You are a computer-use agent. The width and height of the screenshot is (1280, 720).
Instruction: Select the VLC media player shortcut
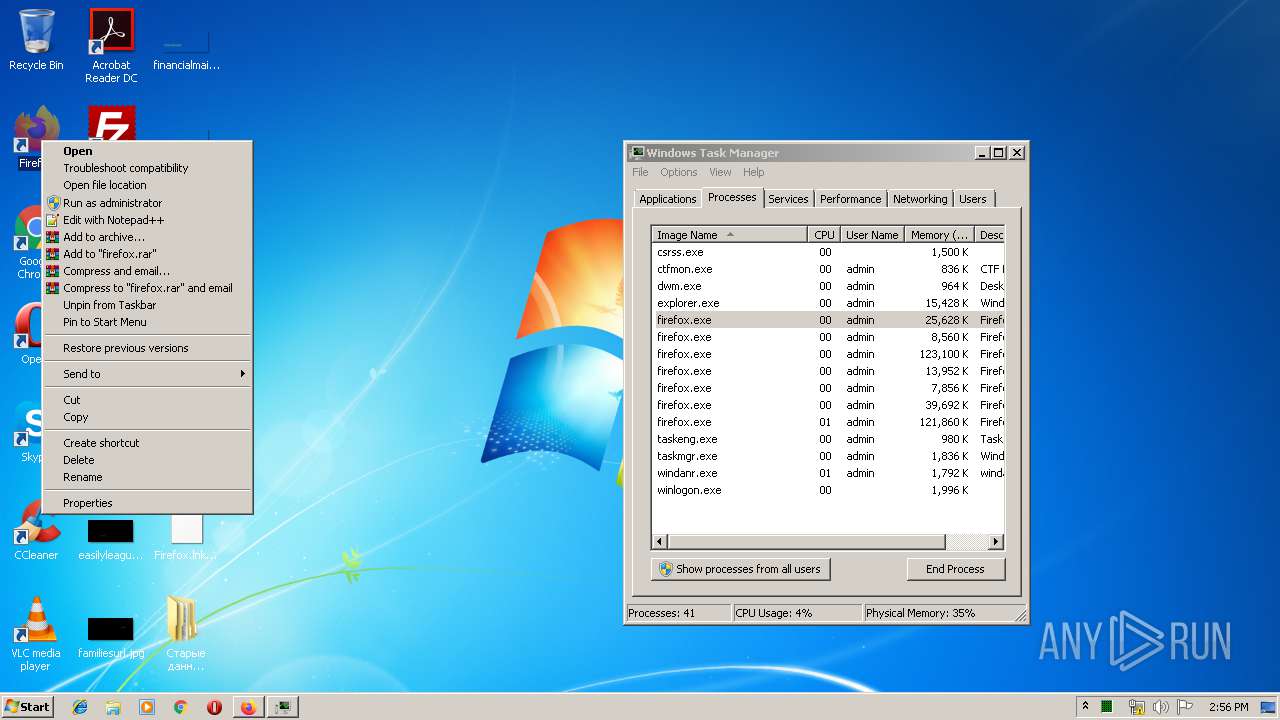(x=36, y=635)
